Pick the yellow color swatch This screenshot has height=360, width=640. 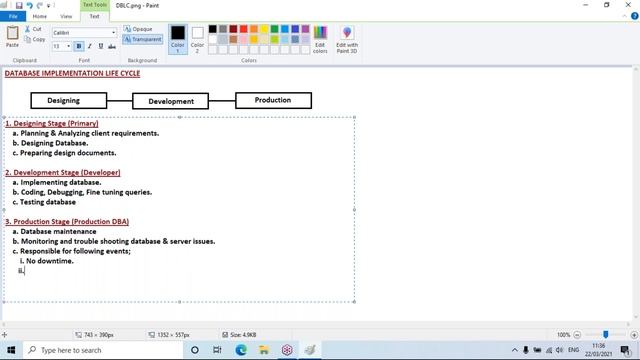click(264, 29)
